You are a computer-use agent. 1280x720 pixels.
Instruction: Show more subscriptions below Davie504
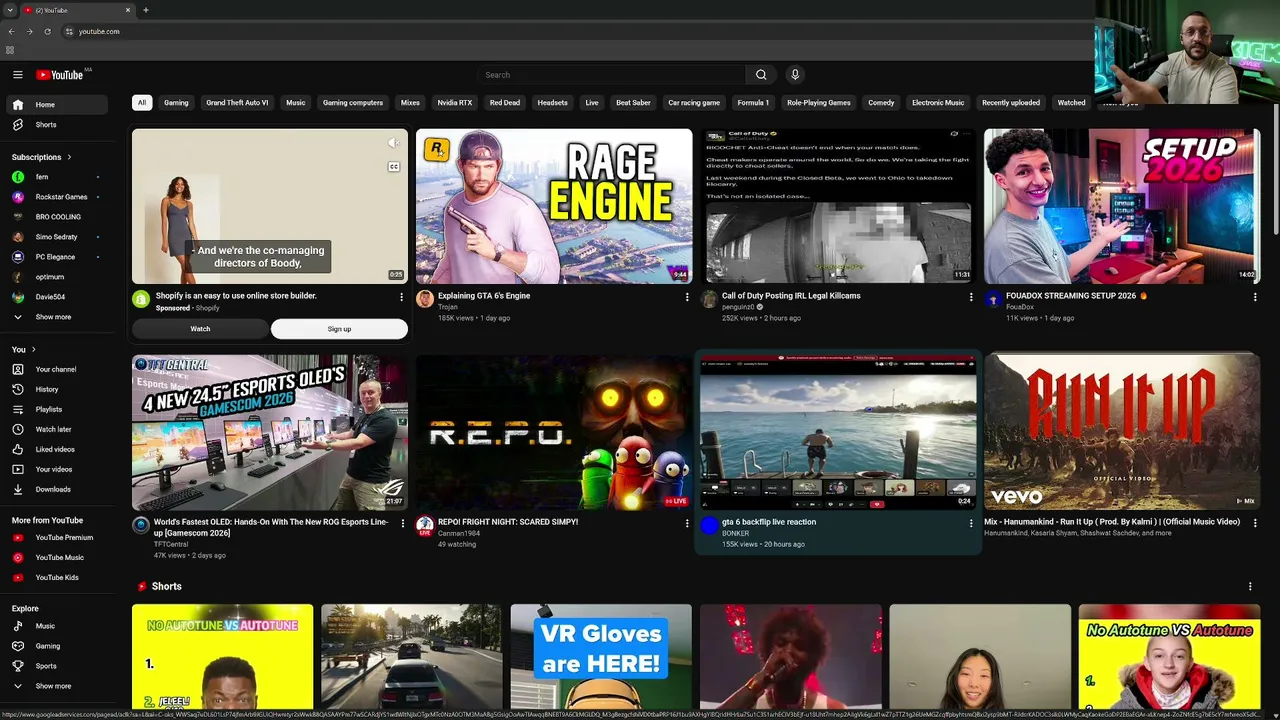tap(56, 317)
